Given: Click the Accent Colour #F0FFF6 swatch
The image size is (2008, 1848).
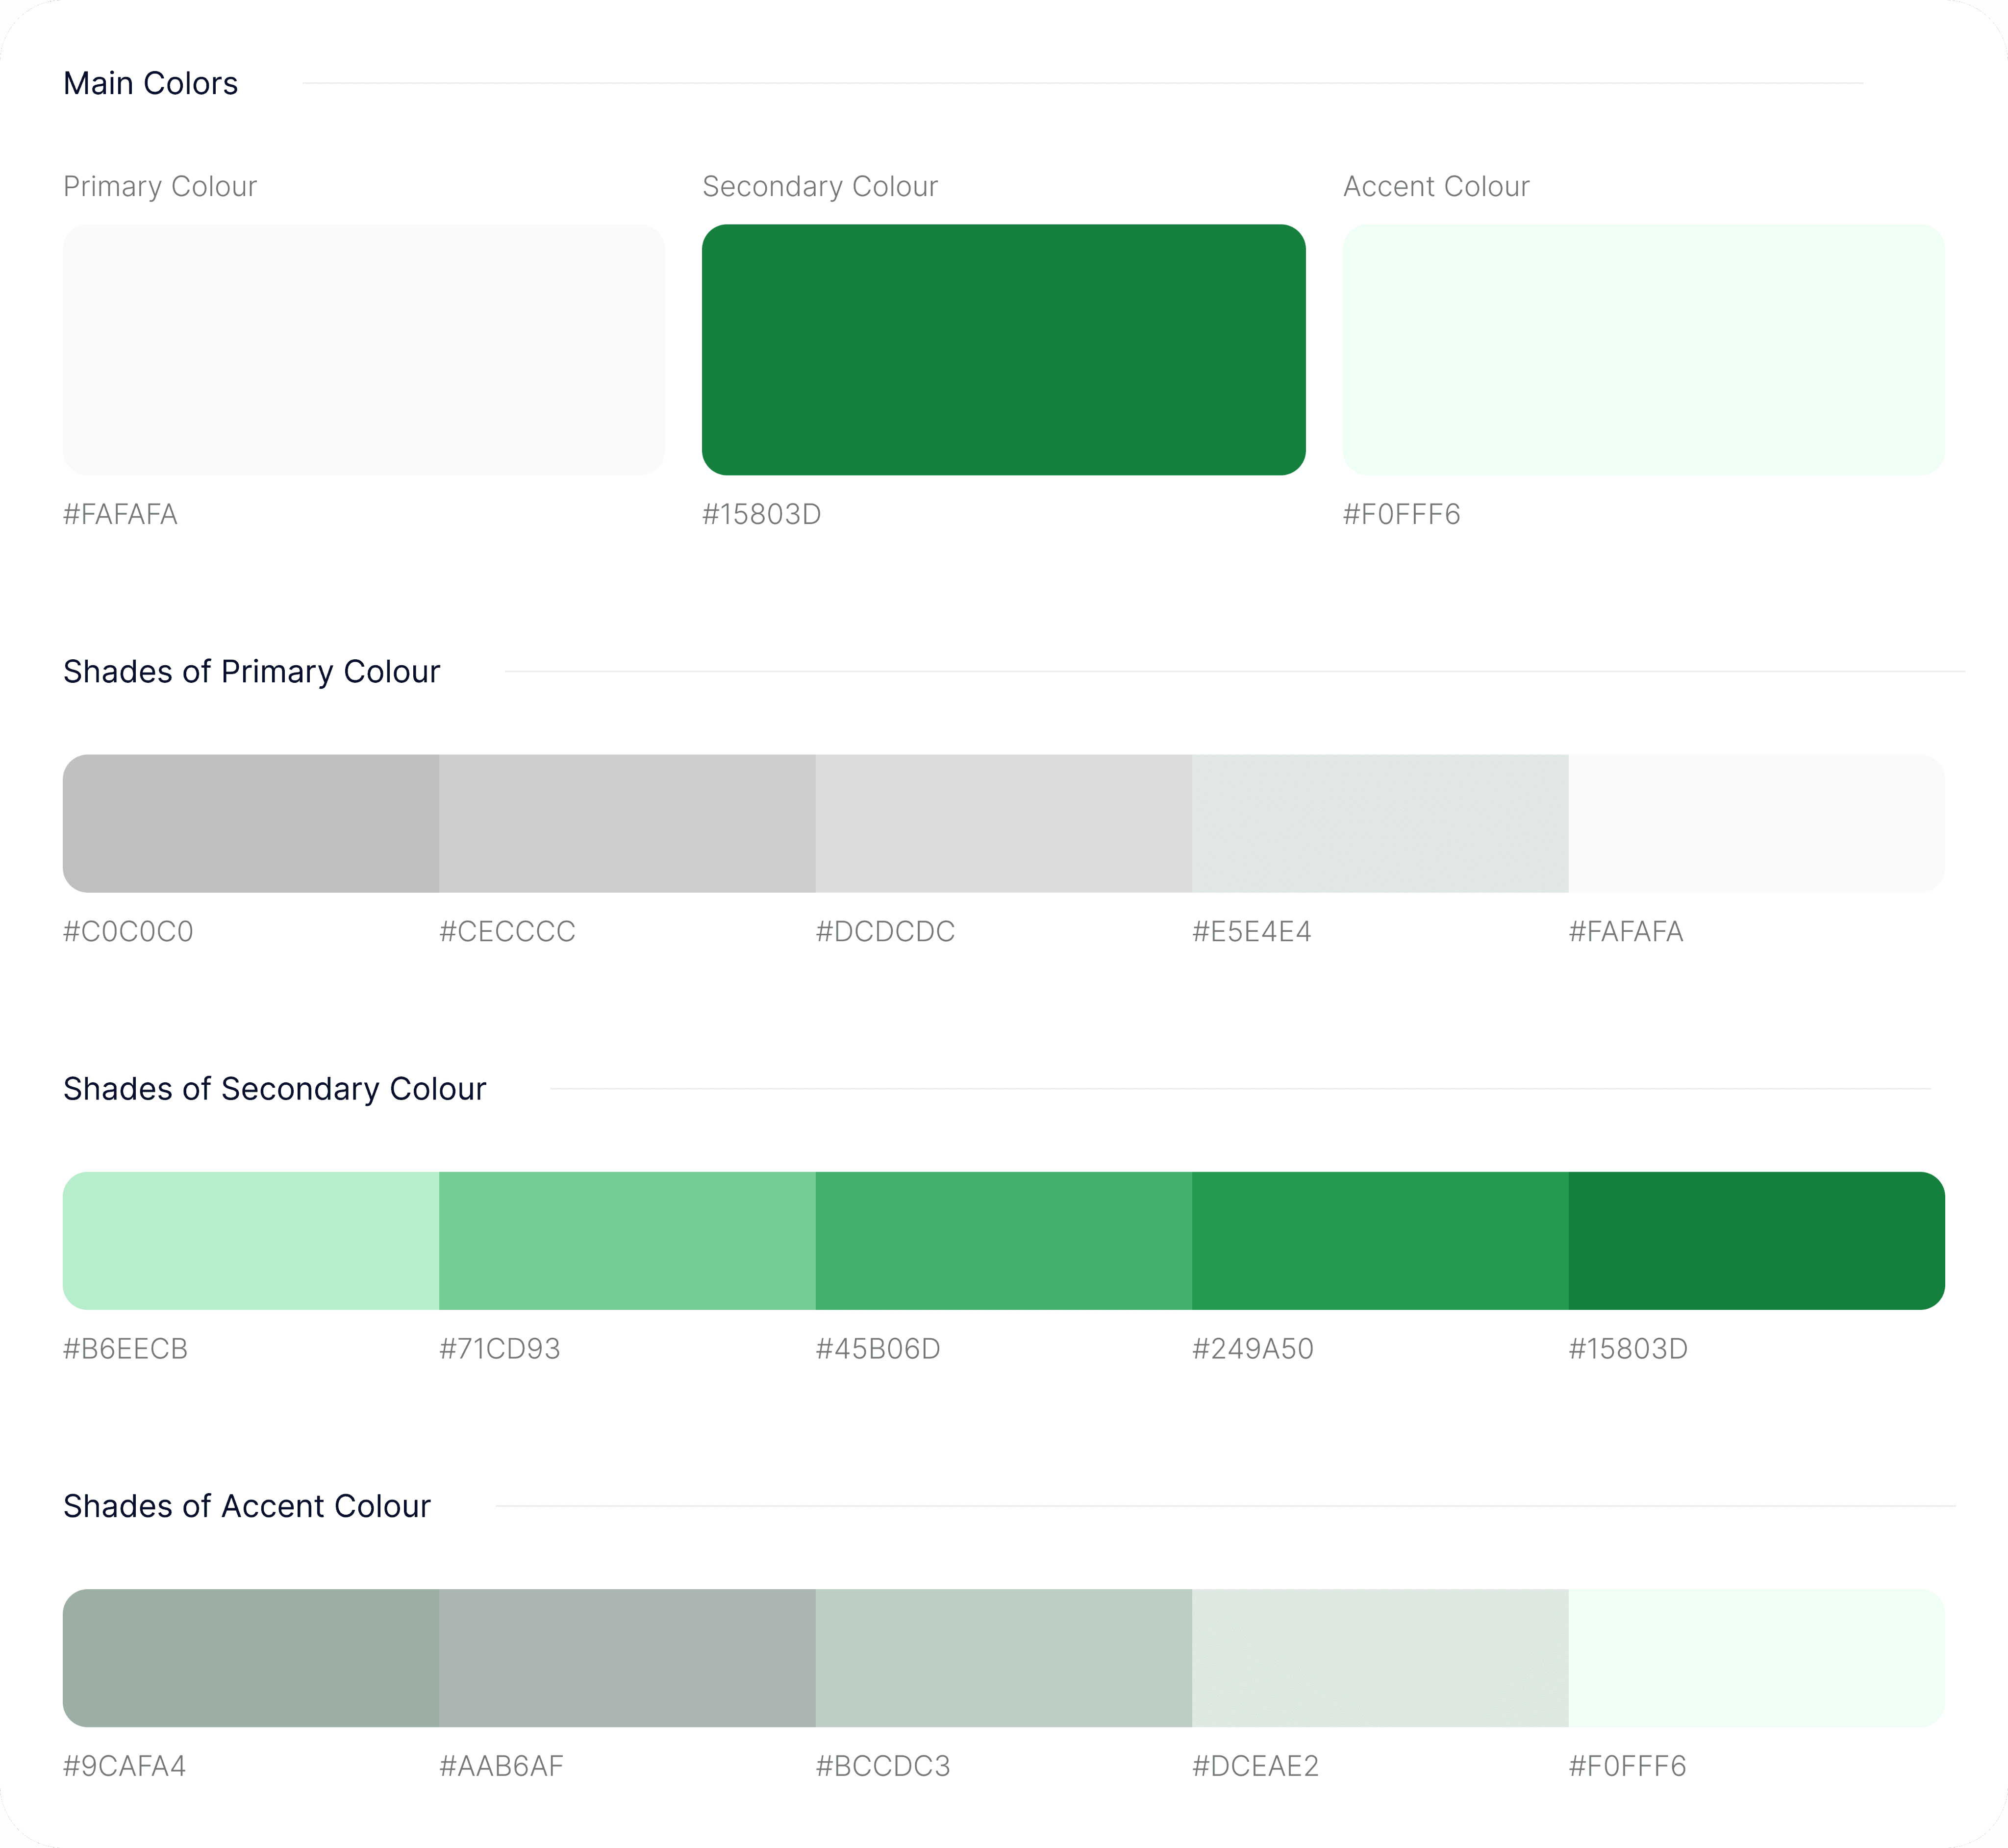Looking at the screenshot, I should point(1643,349).
